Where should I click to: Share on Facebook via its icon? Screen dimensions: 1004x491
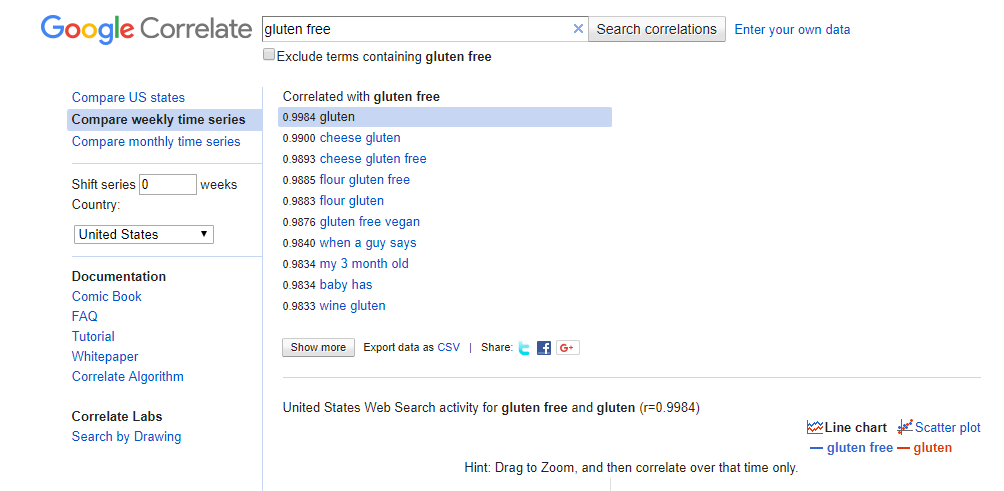pyautogui.click(x=544, y=348)
